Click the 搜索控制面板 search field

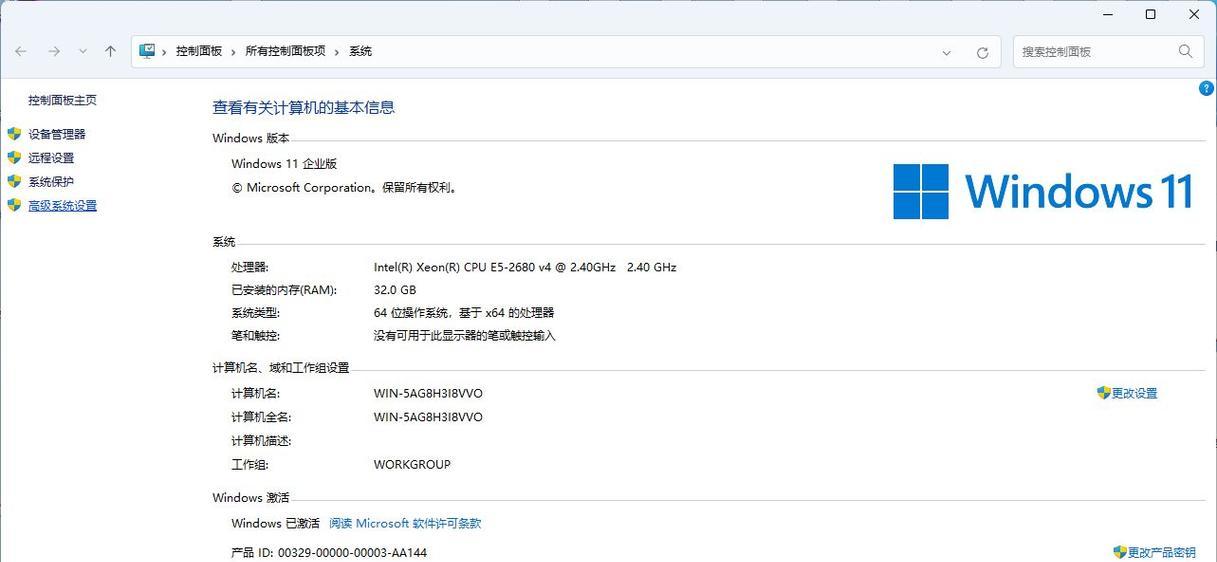(x=1108, y=51)
